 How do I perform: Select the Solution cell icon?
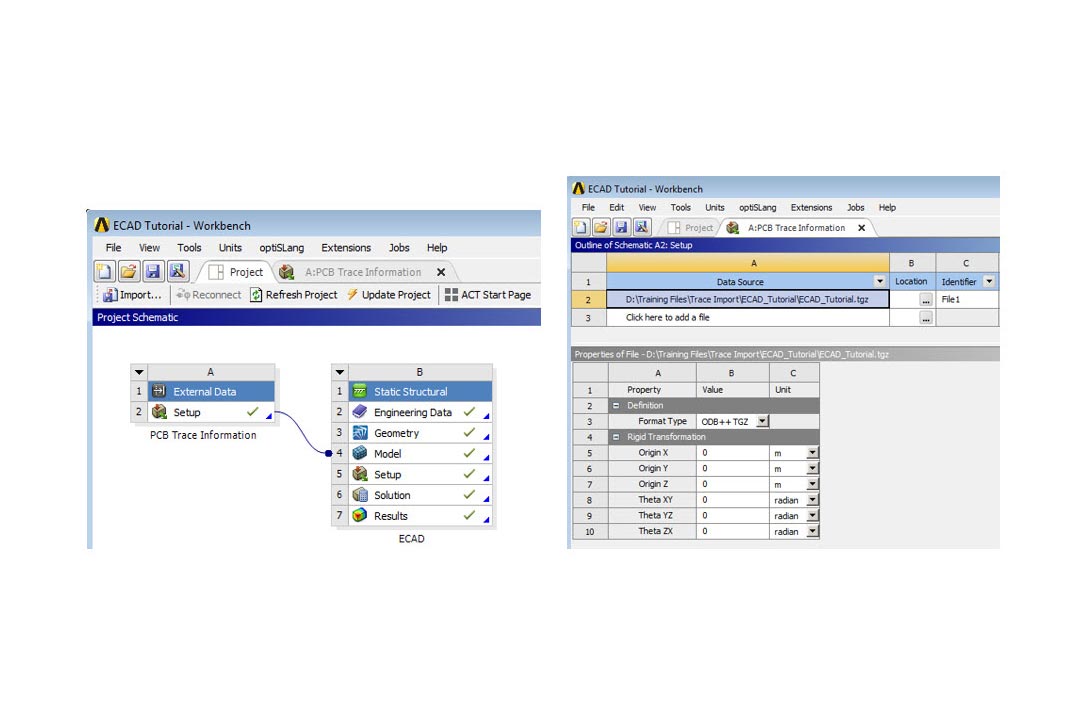point(360,495)
